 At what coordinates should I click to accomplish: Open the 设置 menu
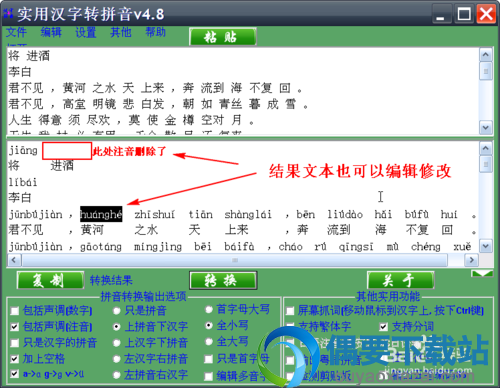coord(86,32)
